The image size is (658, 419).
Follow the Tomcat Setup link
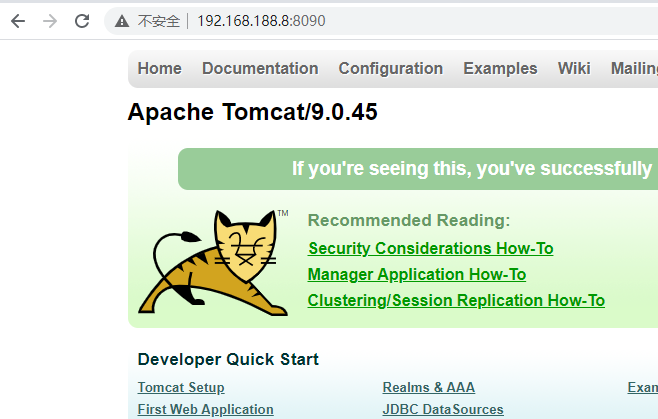point(181,387)
